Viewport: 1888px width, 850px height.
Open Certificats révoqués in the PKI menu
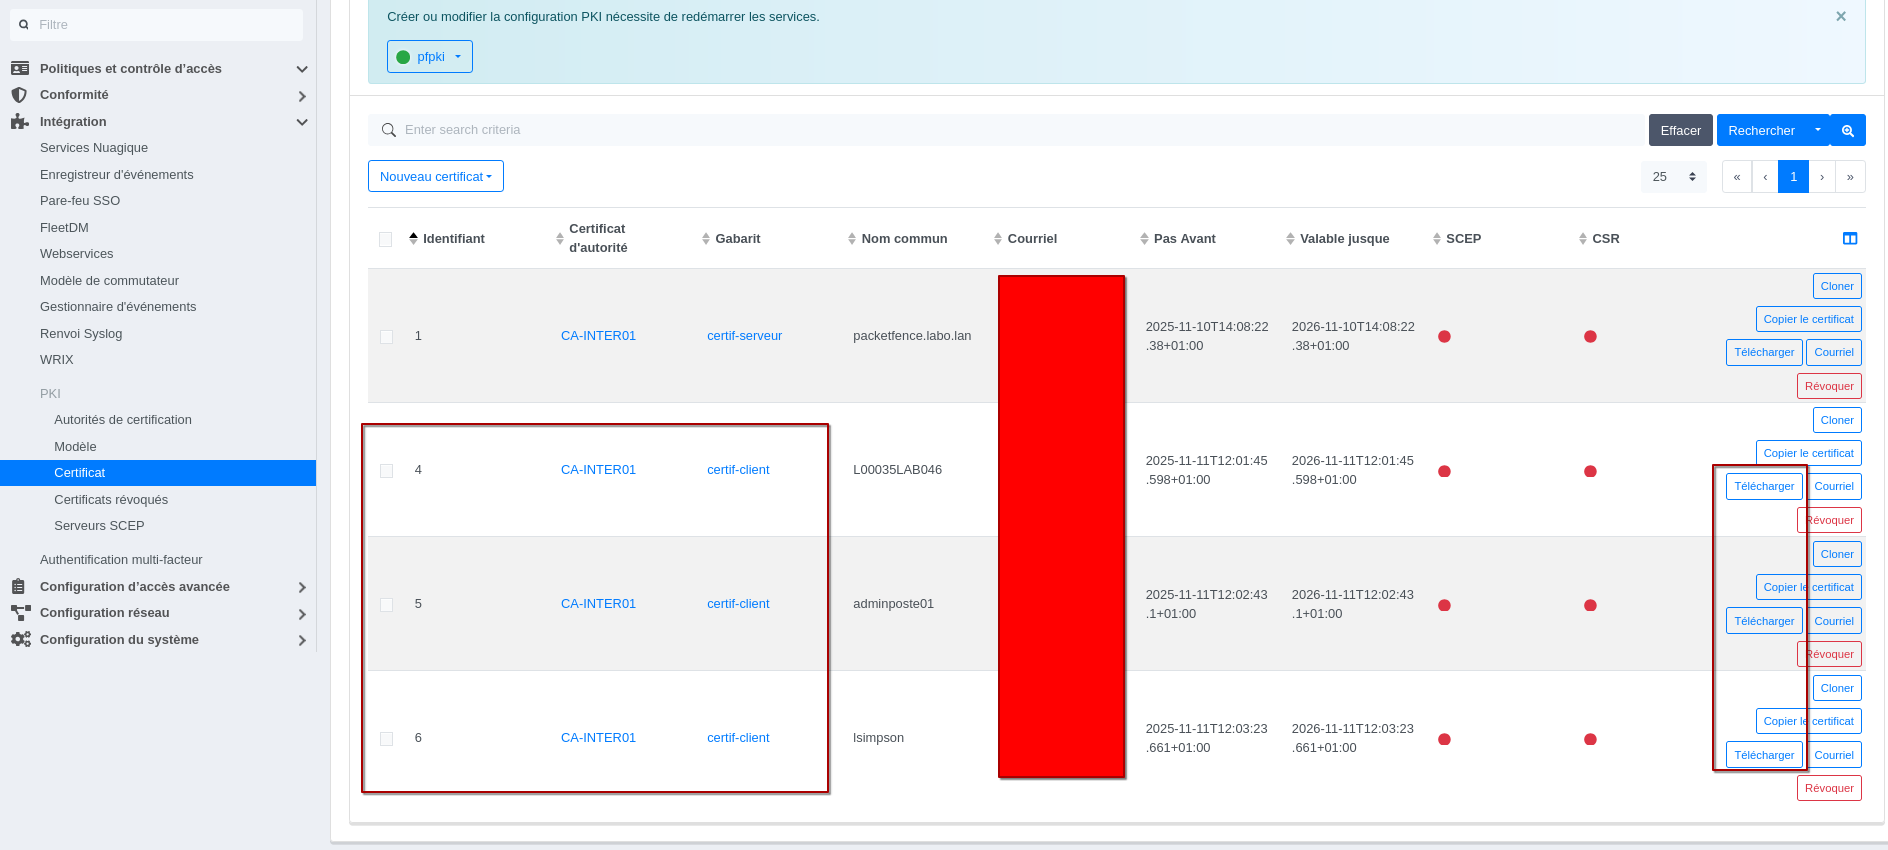point(111,500)
